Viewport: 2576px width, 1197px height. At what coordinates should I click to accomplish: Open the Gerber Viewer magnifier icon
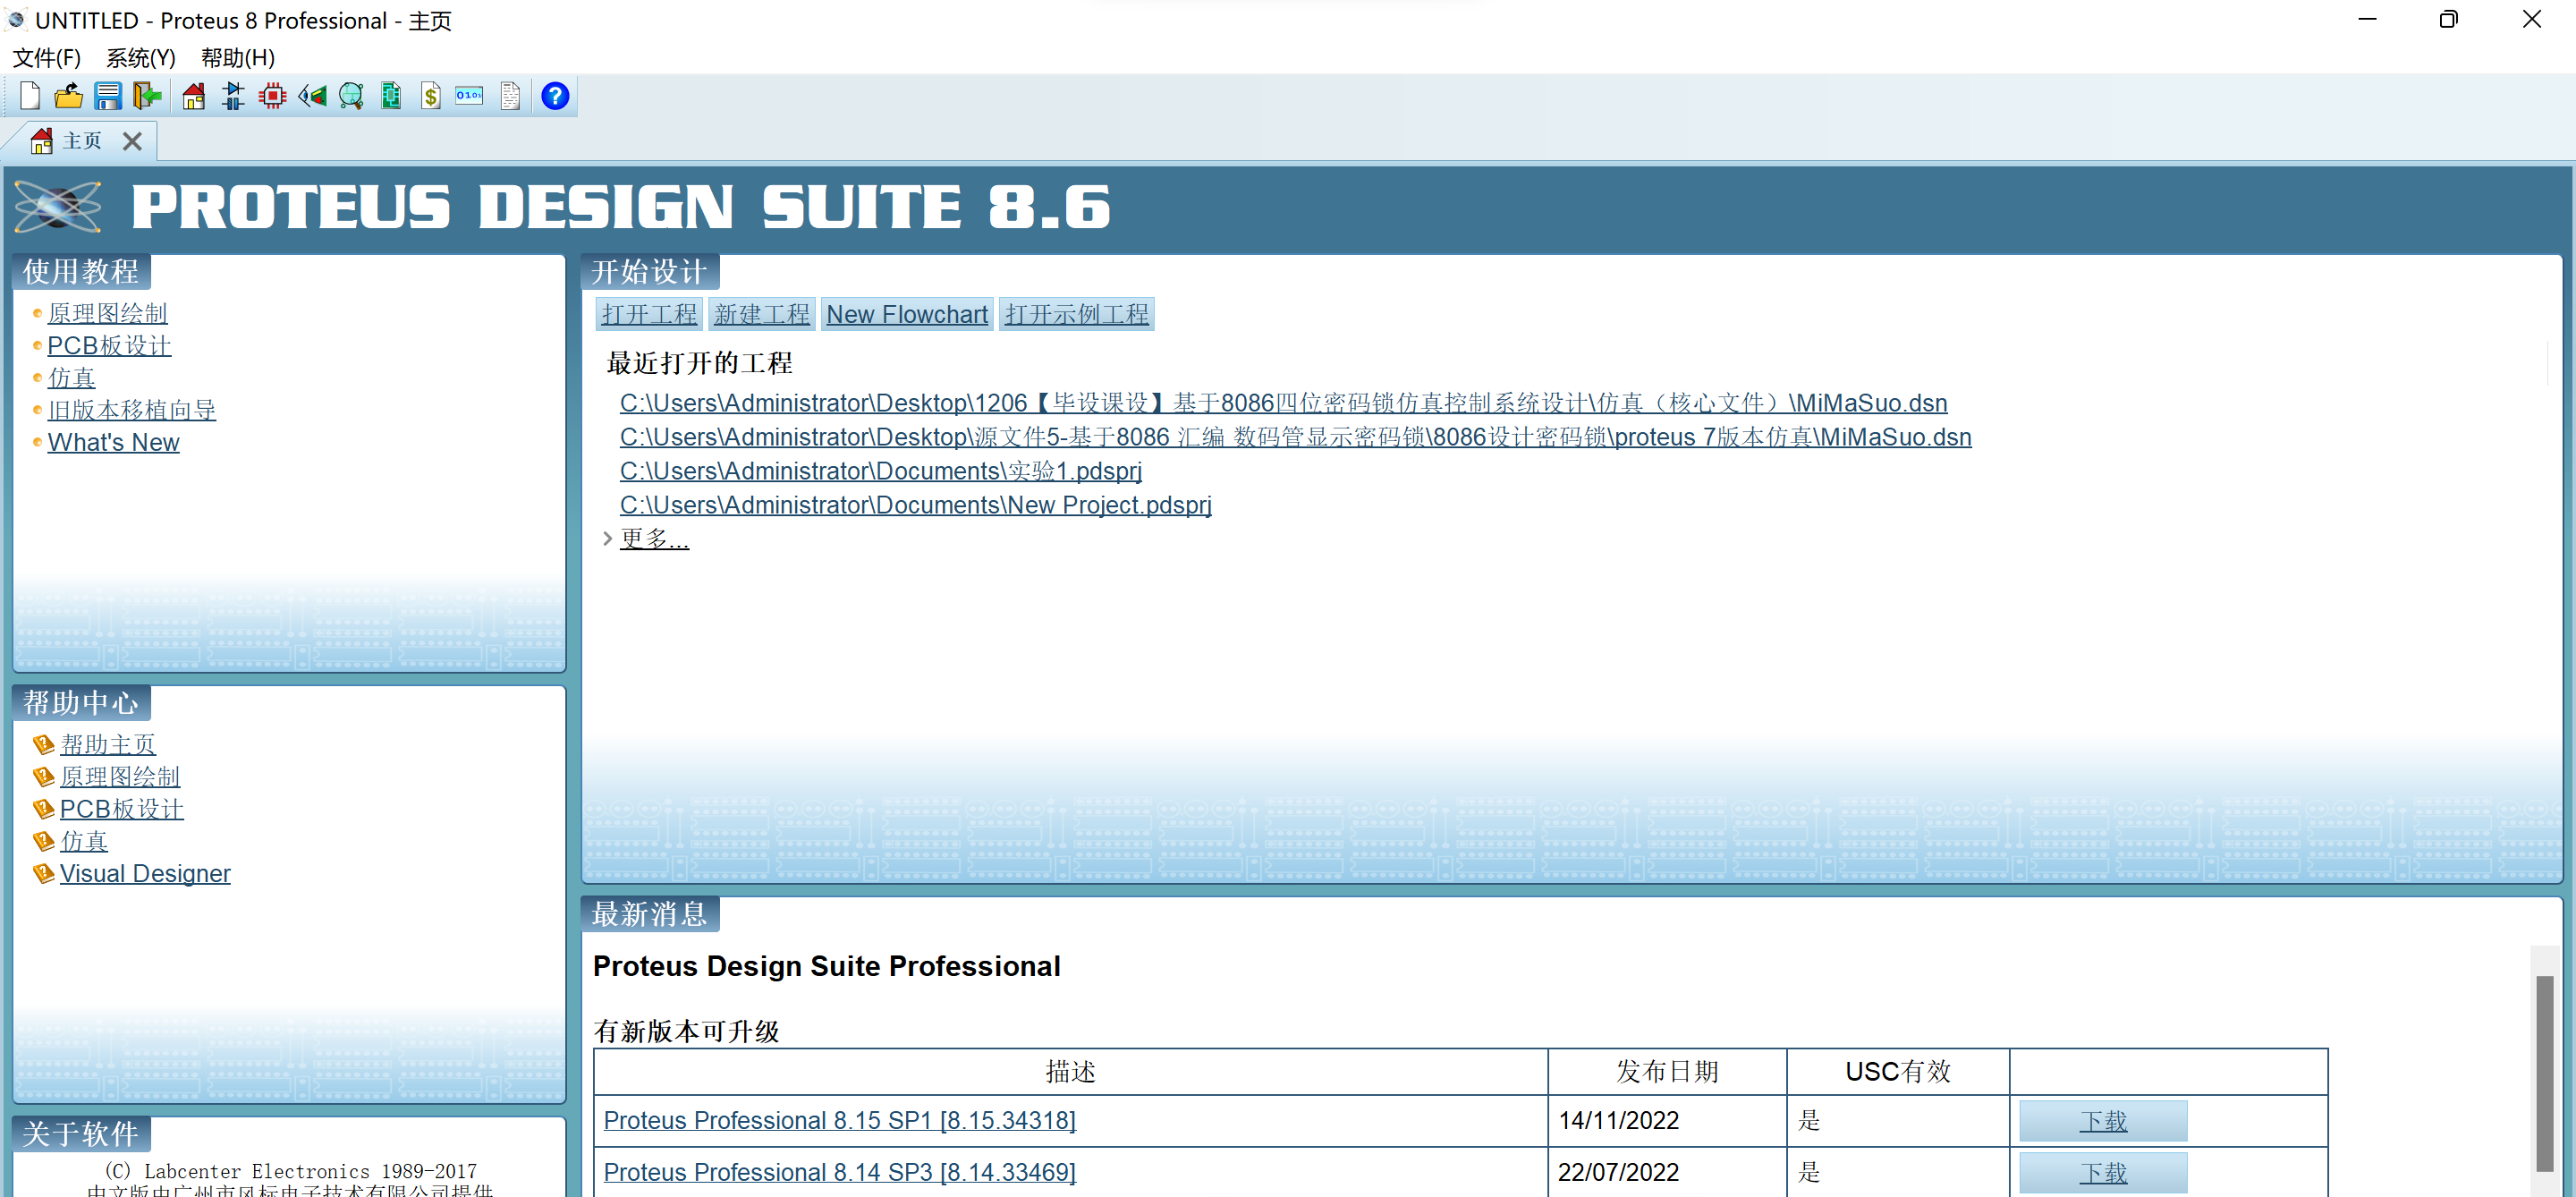point(351,96)
